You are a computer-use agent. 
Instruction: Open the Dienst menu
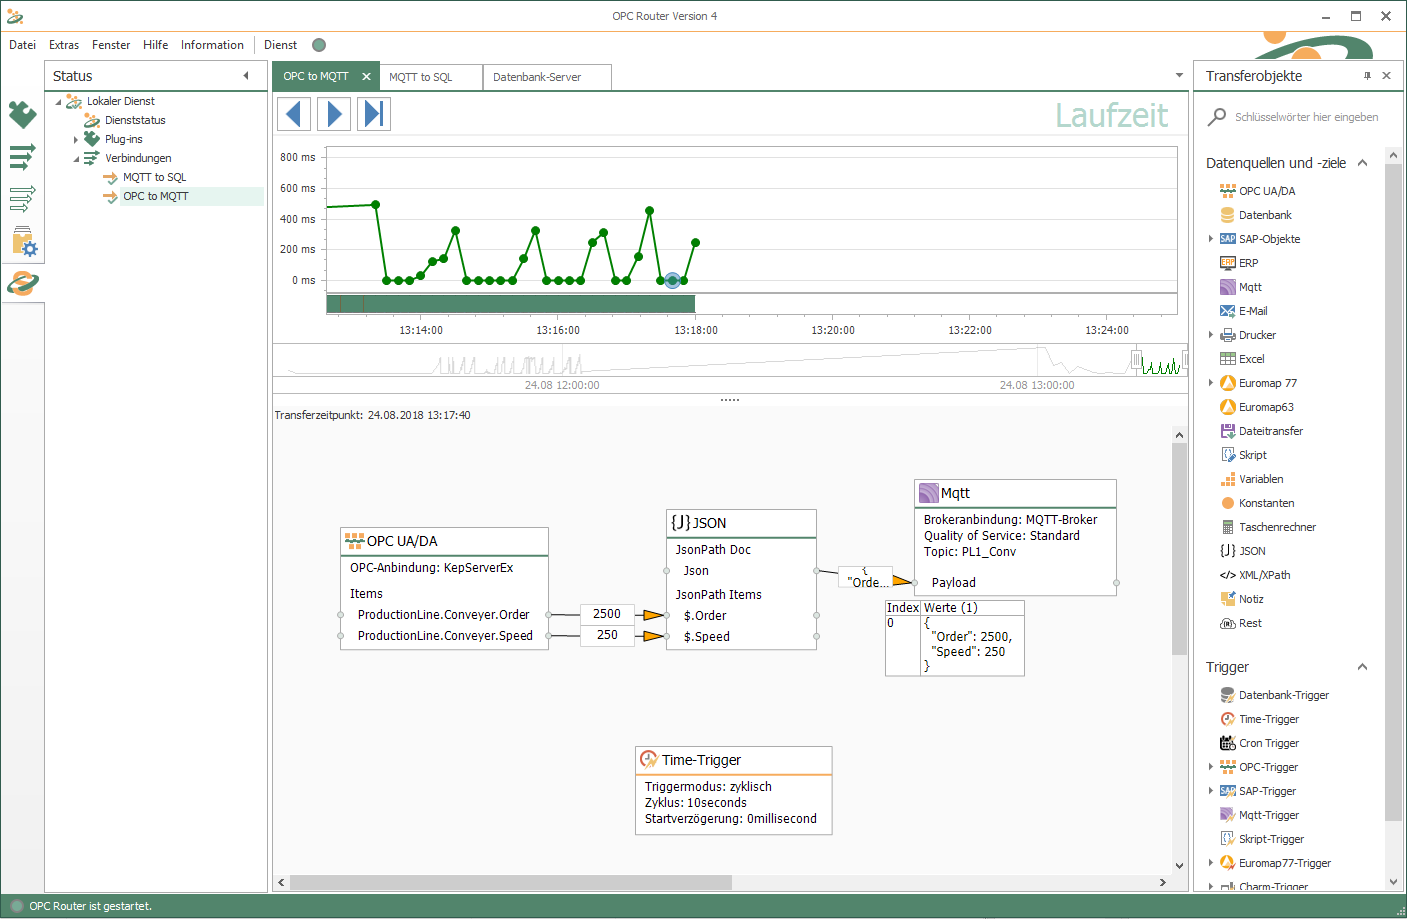click(280, 45)
